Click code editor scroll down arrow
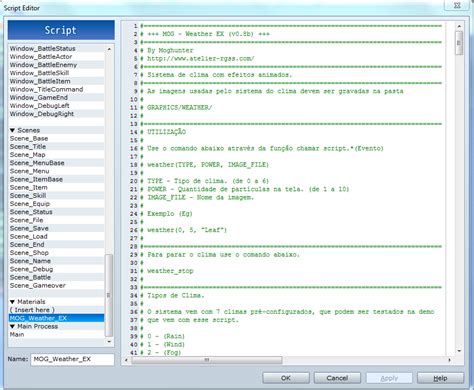This screenshot has width=474, height=390. [459, 351]
